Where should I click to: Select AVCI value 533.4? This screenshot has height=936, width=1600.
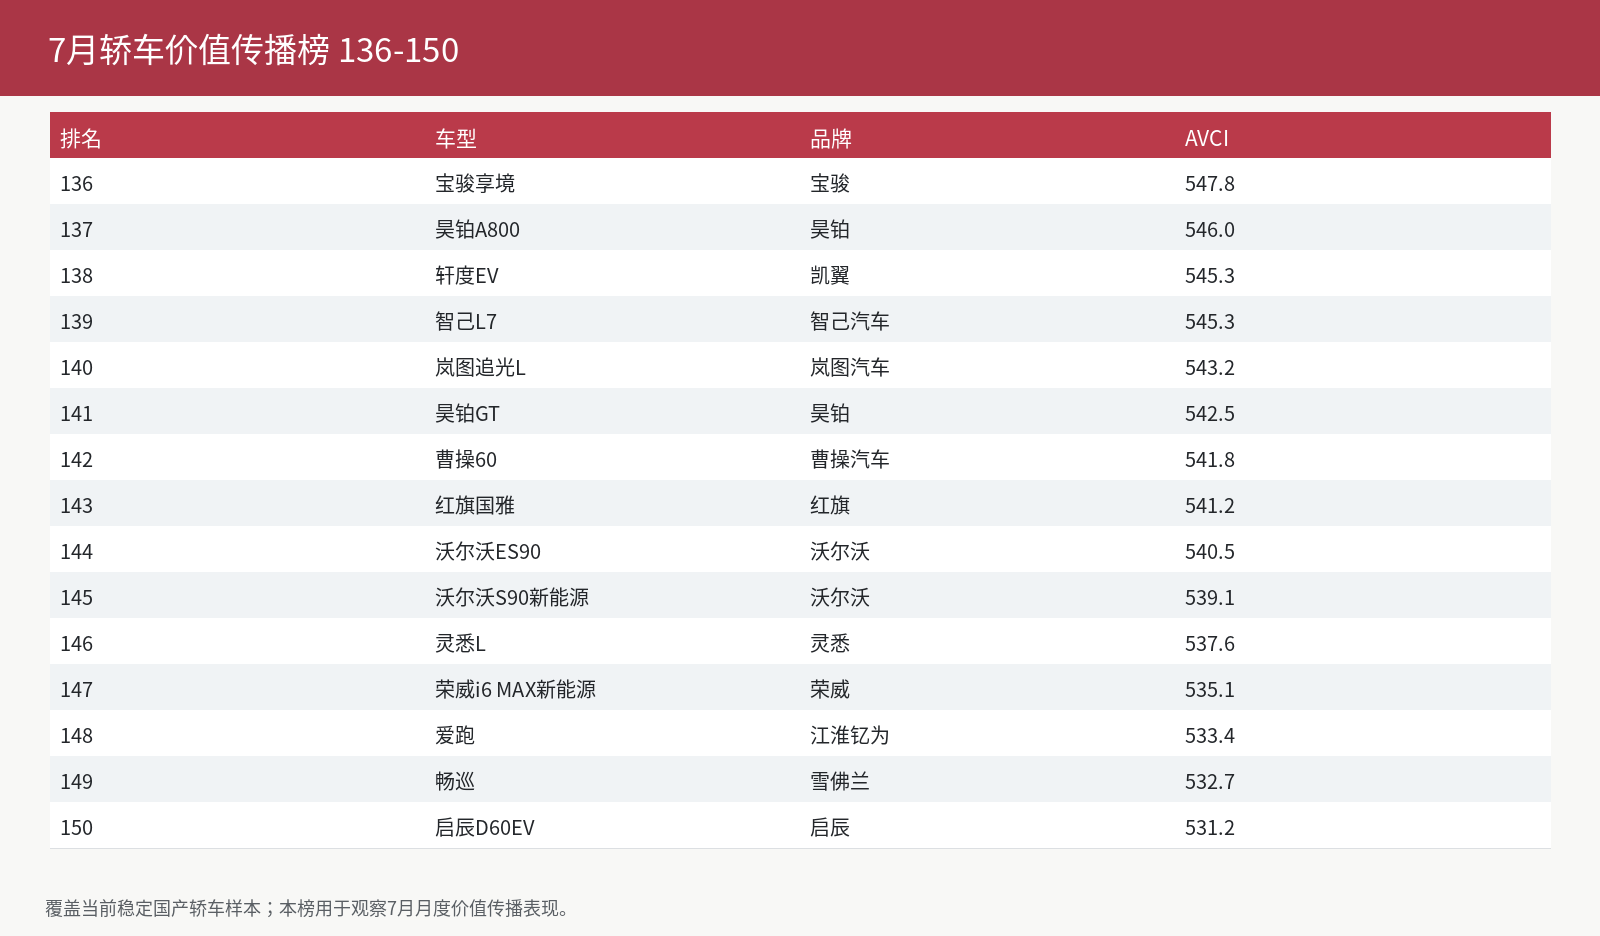pyautogui.click(x=1210, y=736)
